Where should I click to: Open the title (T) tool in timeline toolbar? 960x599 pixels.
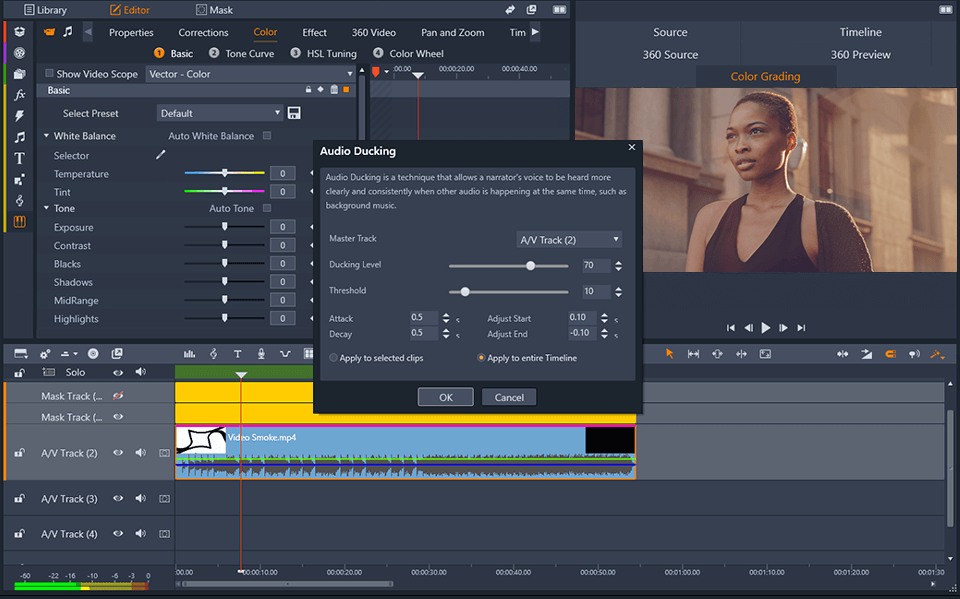point(237,354)
